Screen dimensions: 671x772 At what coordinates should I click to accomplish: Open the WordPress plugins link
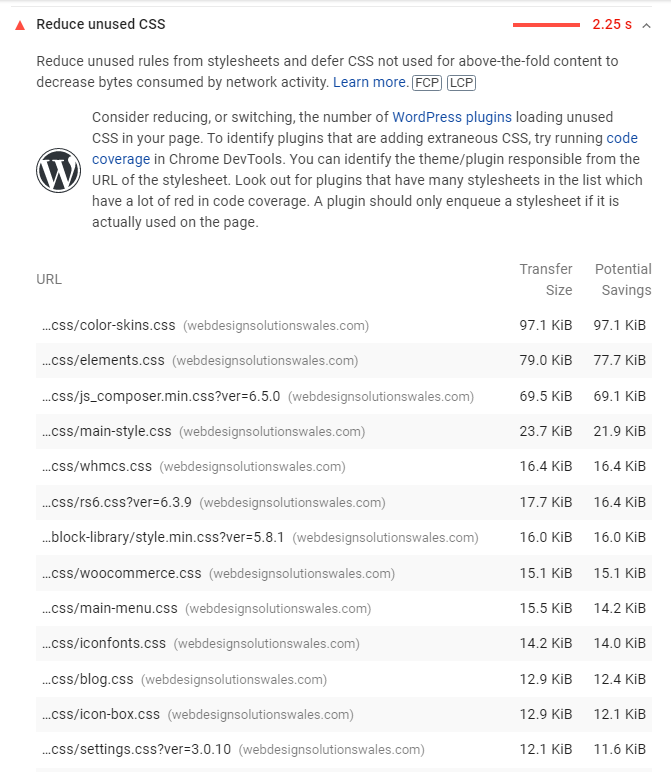click(452, 117)
